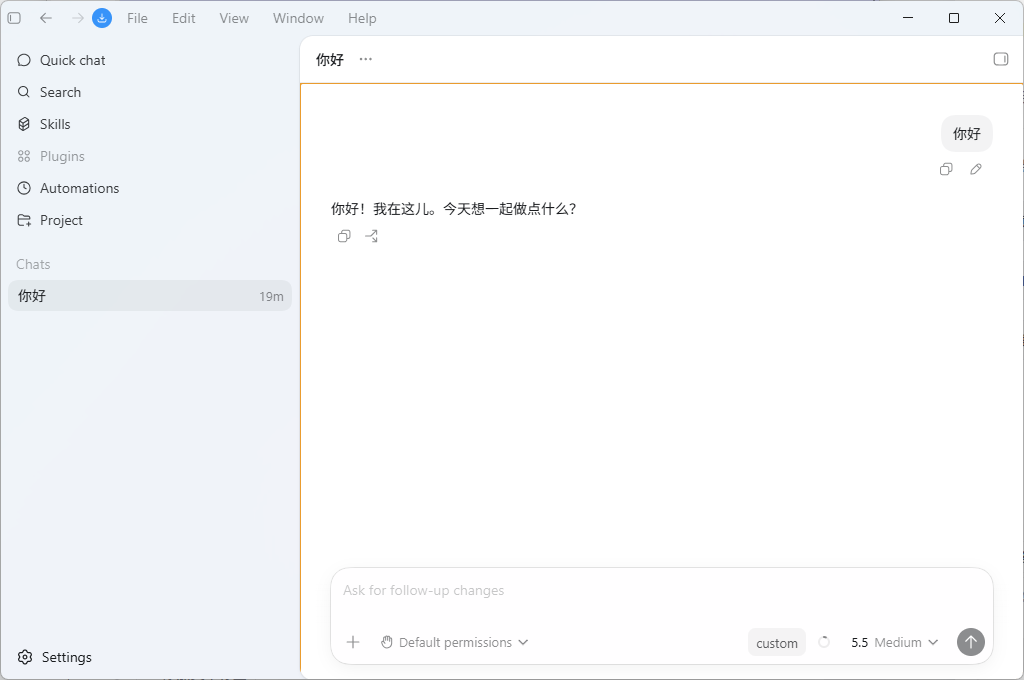Open the Help menu
The width and height of the screenshot is (1024, 680).
[362, 18]
